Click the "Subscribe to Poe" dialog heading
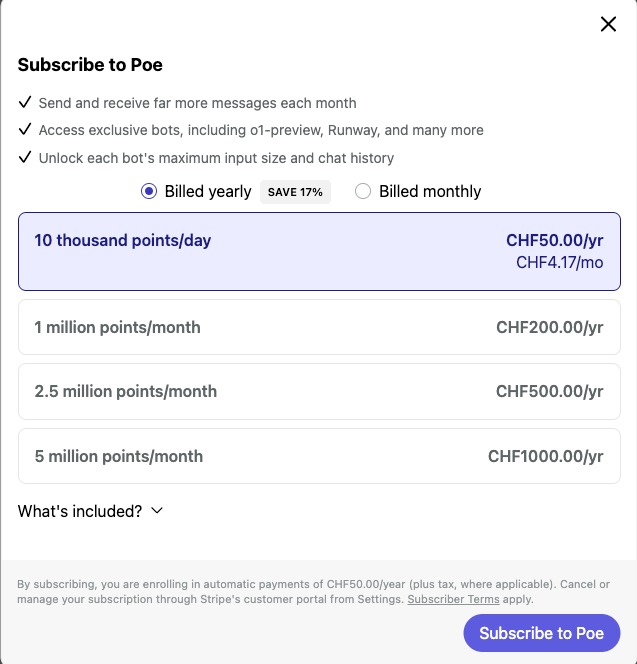 pos(90,65)
